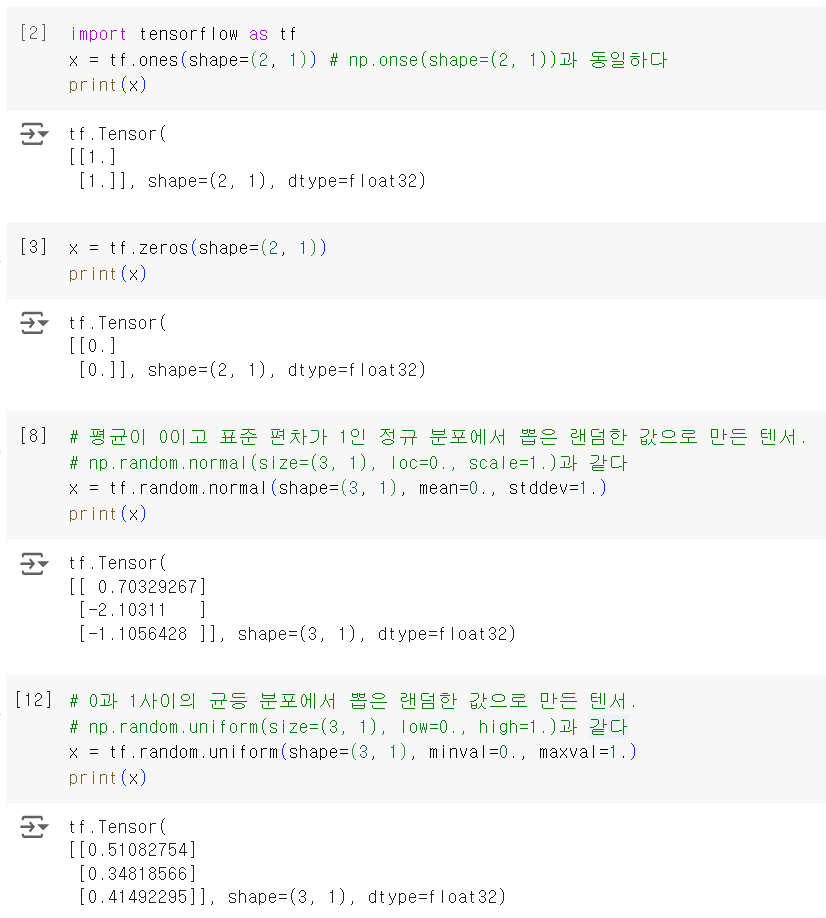Click output toggle icon below cell 3

[34, 323]
